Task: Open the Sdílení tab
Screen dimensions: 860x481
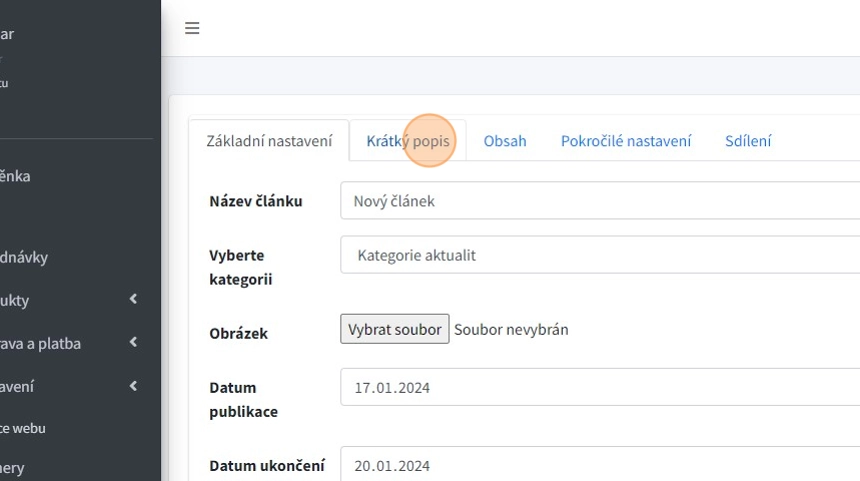Action: (748, 141)
